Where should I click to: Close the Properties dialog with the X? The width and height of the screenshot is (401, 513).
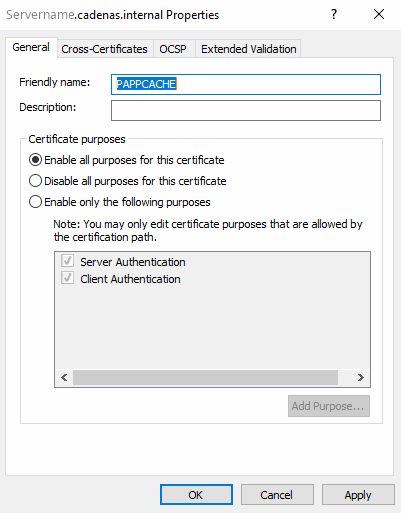pyautogui.click(x=379, y=15)
